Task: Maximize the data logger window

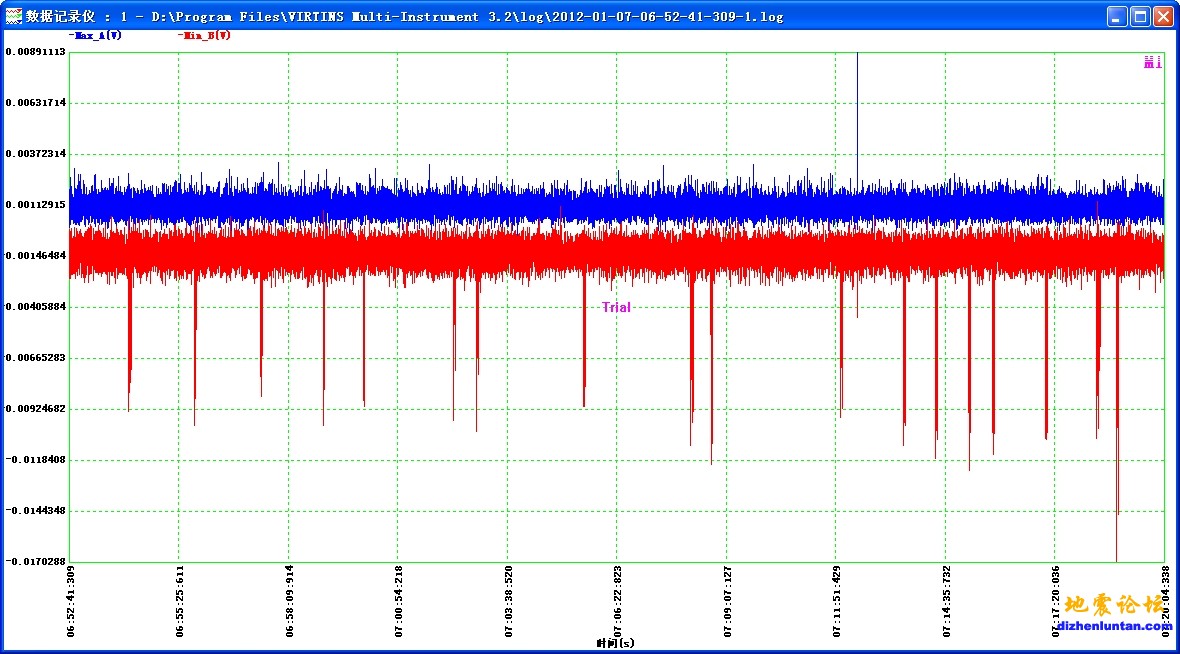Action: pyautogui.click(x=1140, y=17)
